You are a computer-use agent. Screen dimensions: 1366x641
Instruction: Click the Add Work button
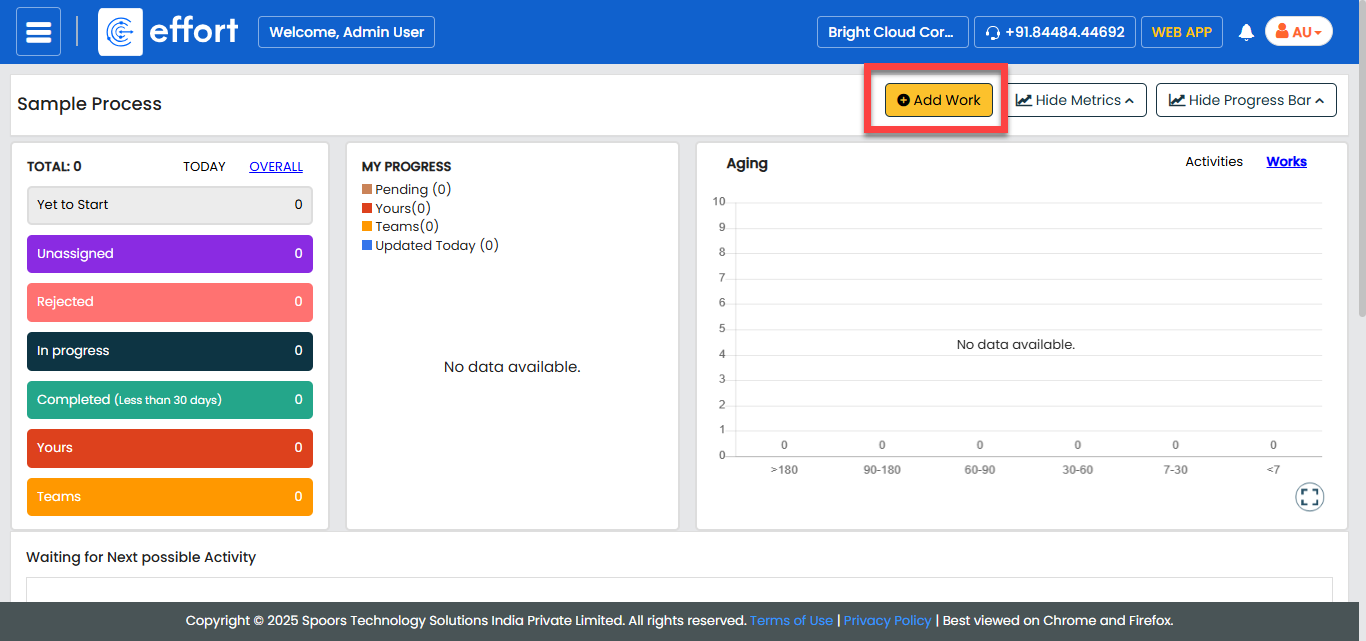point(938,100)
